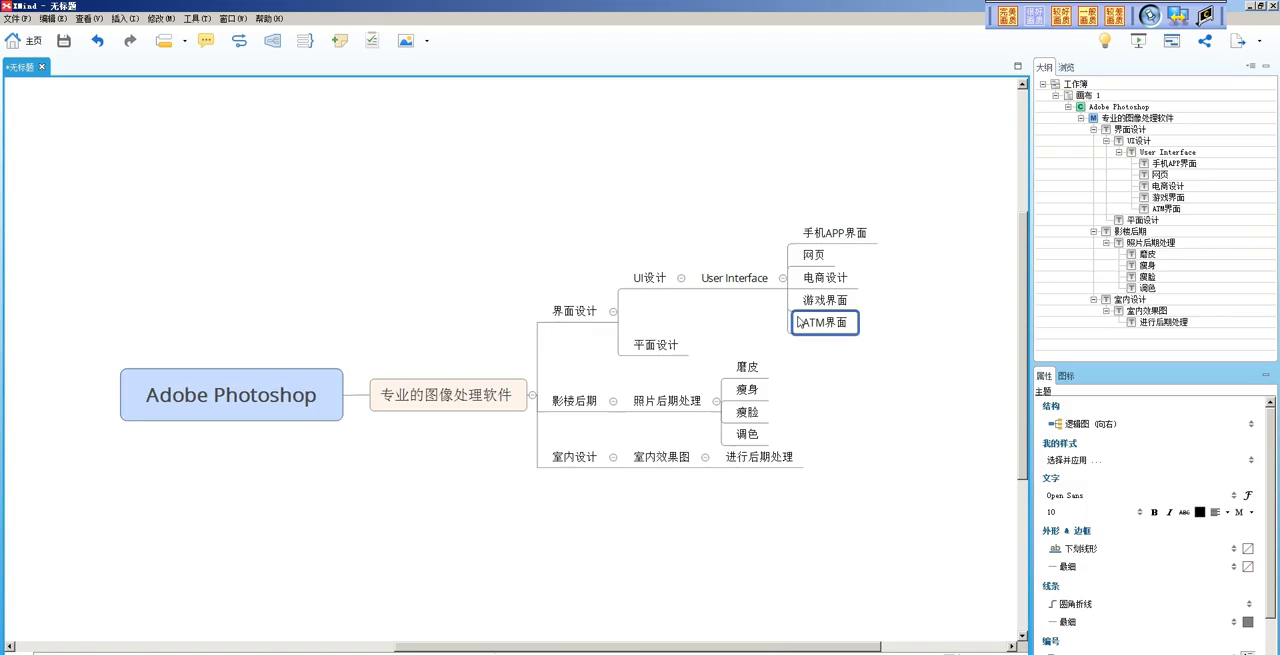The image size is (1280, 655).
Task: Select the Adobe Photoshop central topic
Action: (x=231, y=395)
